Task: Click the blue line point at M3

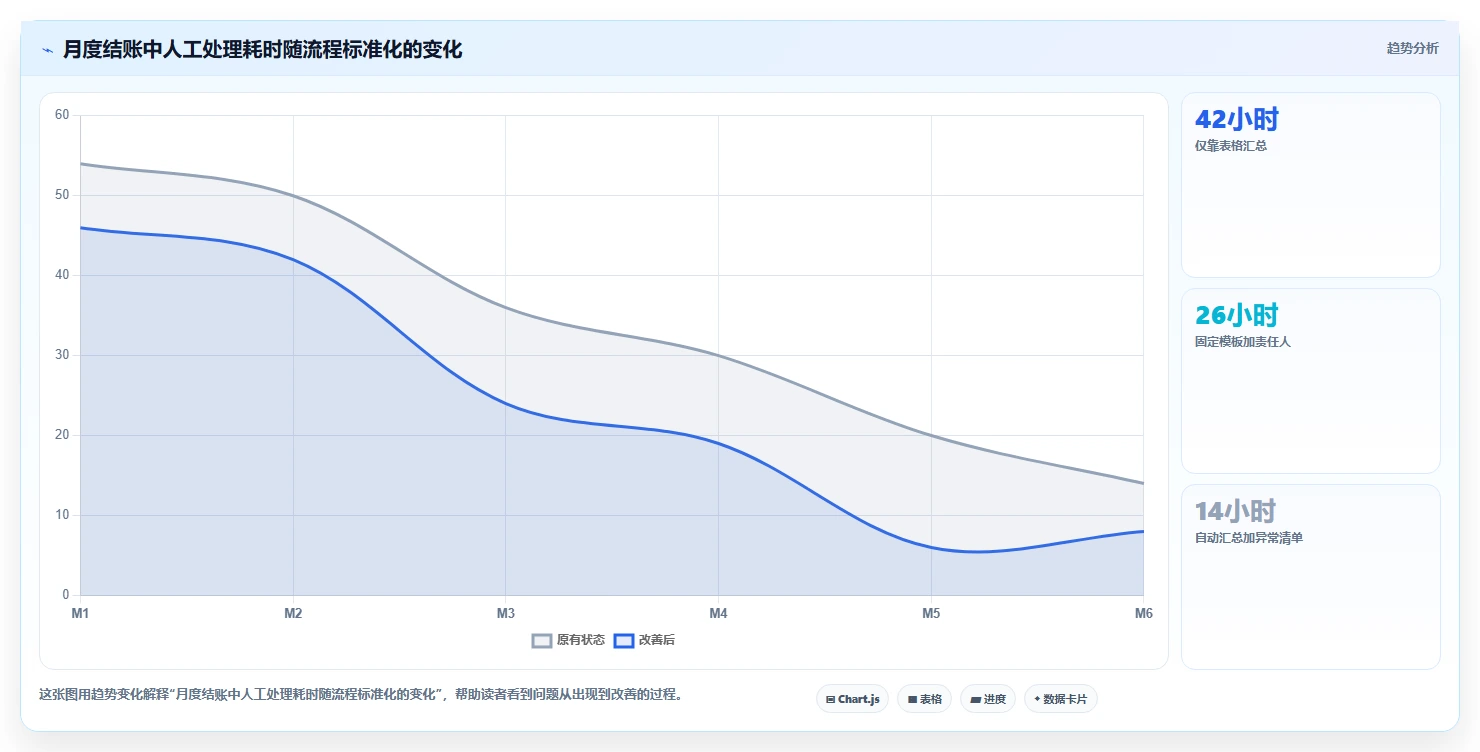Action: pyautogui.click(x=506, y=403)
